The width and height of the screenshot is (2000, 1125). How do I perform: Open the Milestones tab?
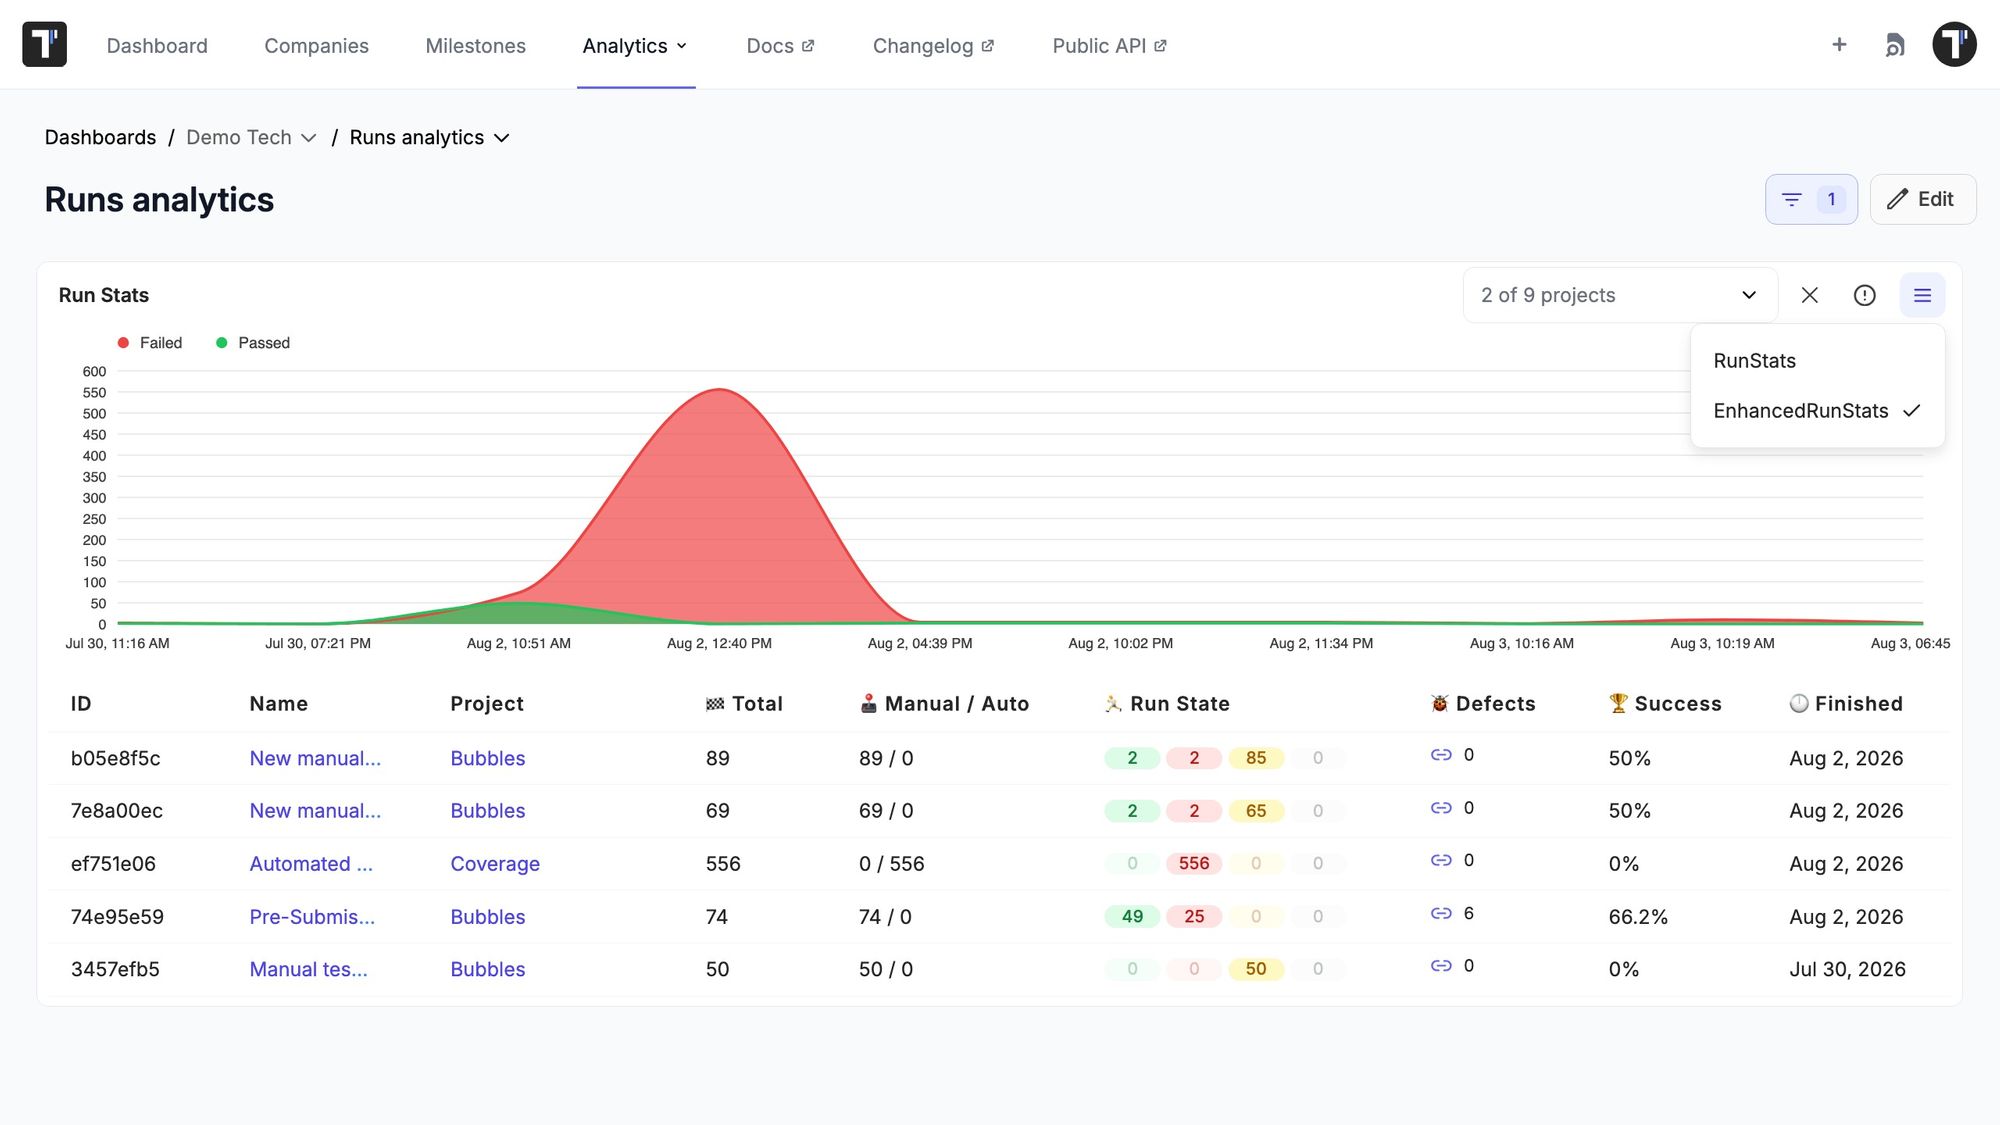pos(475,46)
